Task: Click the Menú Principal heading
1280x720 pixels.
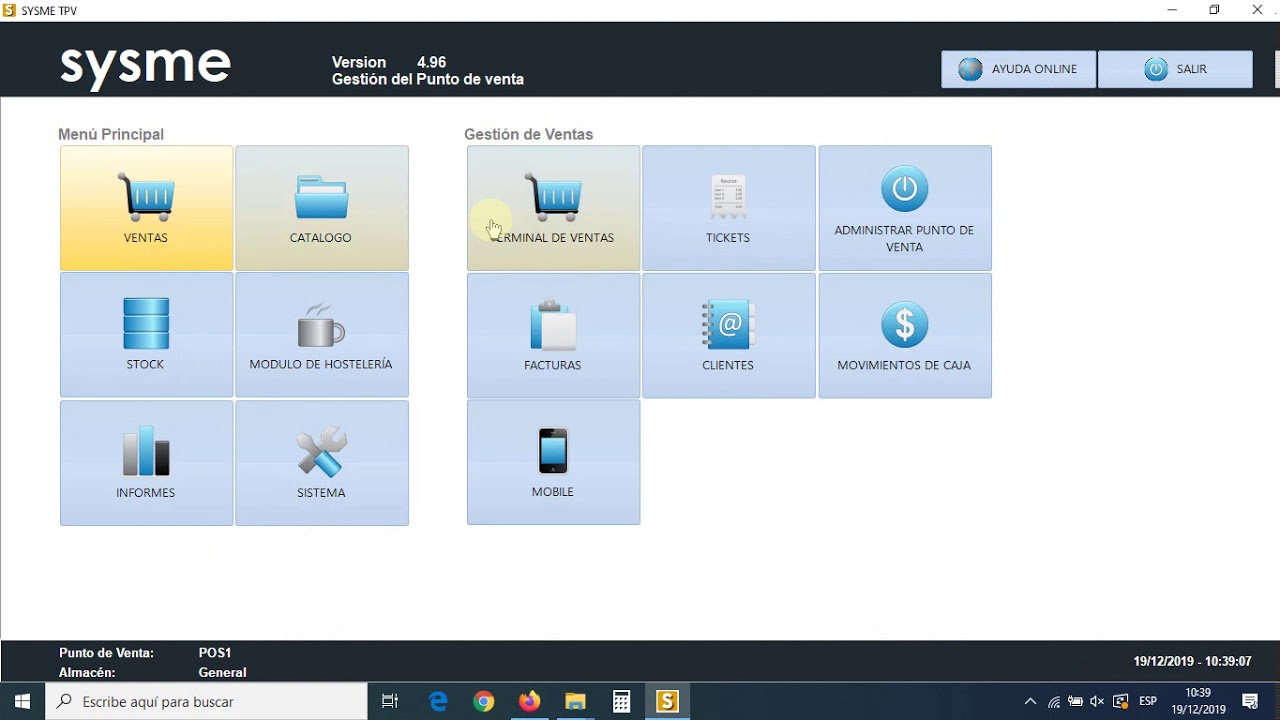Action: (x=111, y=134)
